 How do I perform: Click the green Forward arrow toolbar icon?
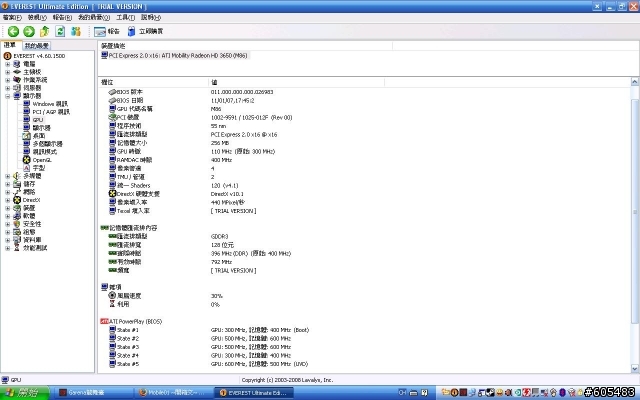pyautogui.click(x=29, y=31)
